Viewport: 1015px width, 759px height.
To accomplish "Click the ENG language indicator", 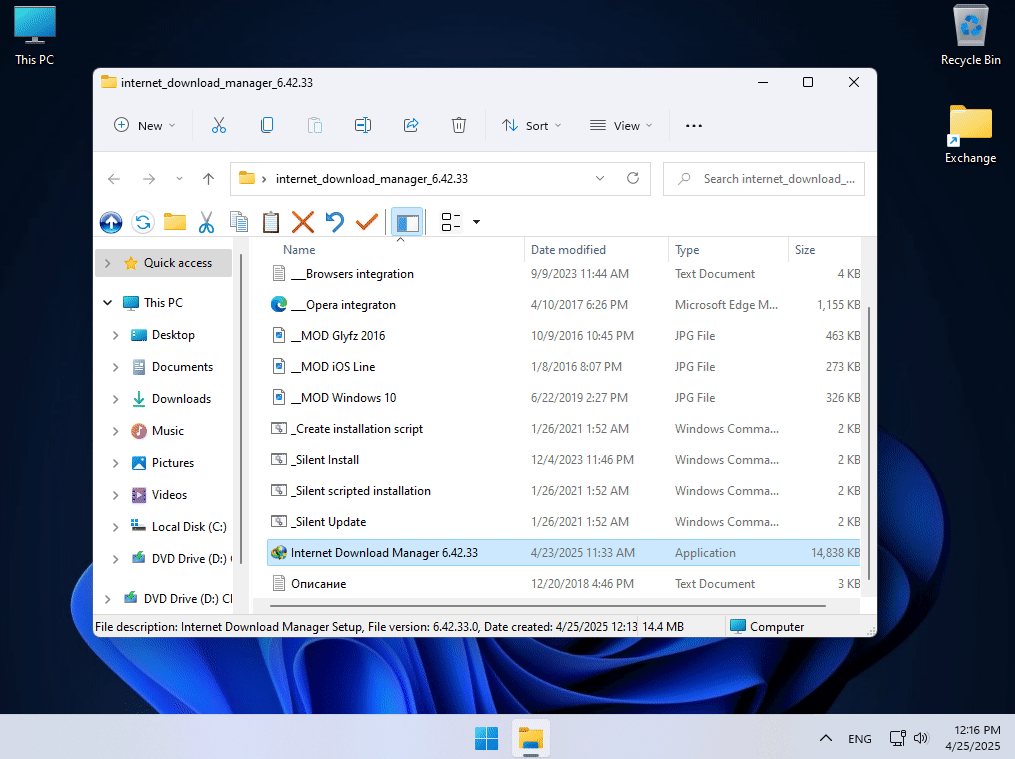I will 860,738.
